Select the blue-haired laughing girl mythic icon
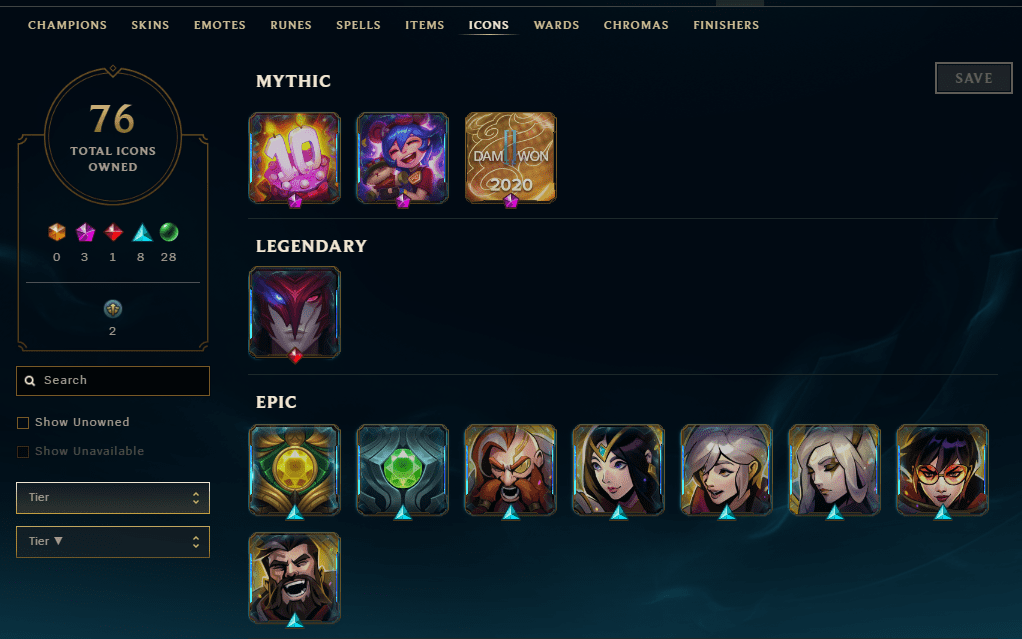The height and width of the screenshot is (639, 1022). coord(403,158)
